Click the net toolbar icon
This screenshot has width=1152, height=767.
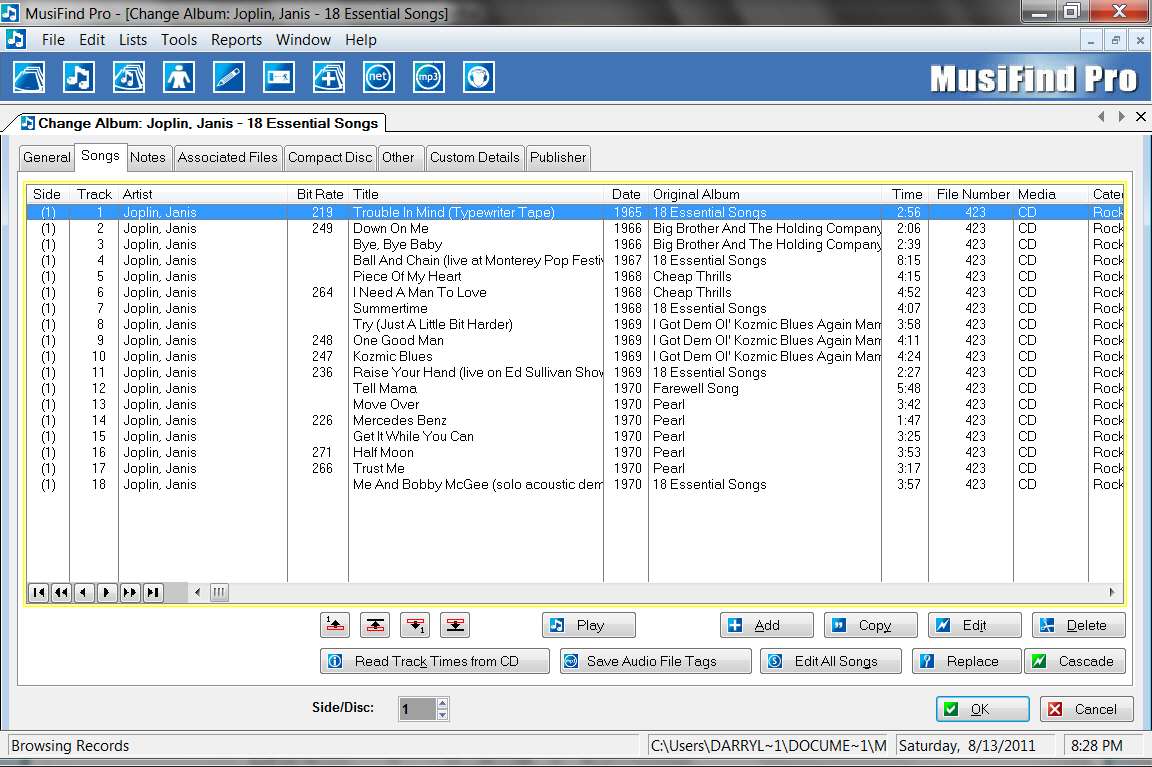[378, 77]
